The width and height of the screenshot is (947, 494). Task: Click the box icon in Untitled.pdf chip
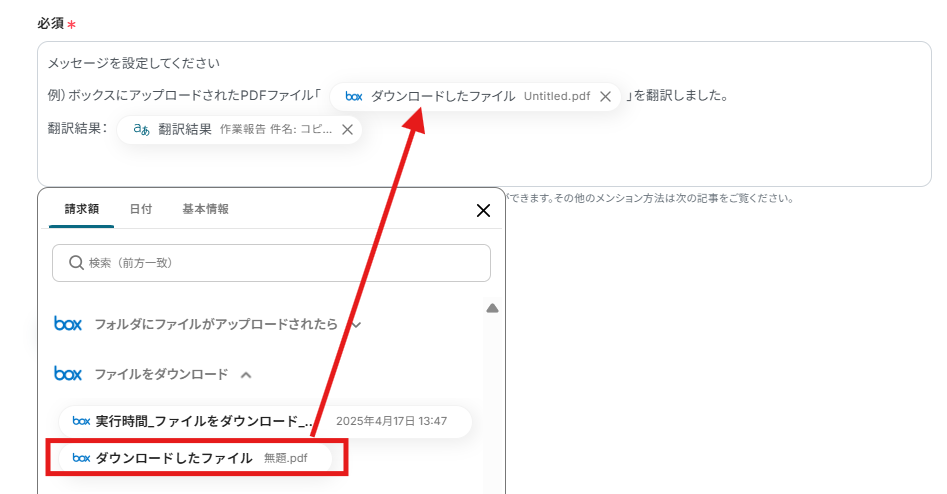[x=353, y=96]
